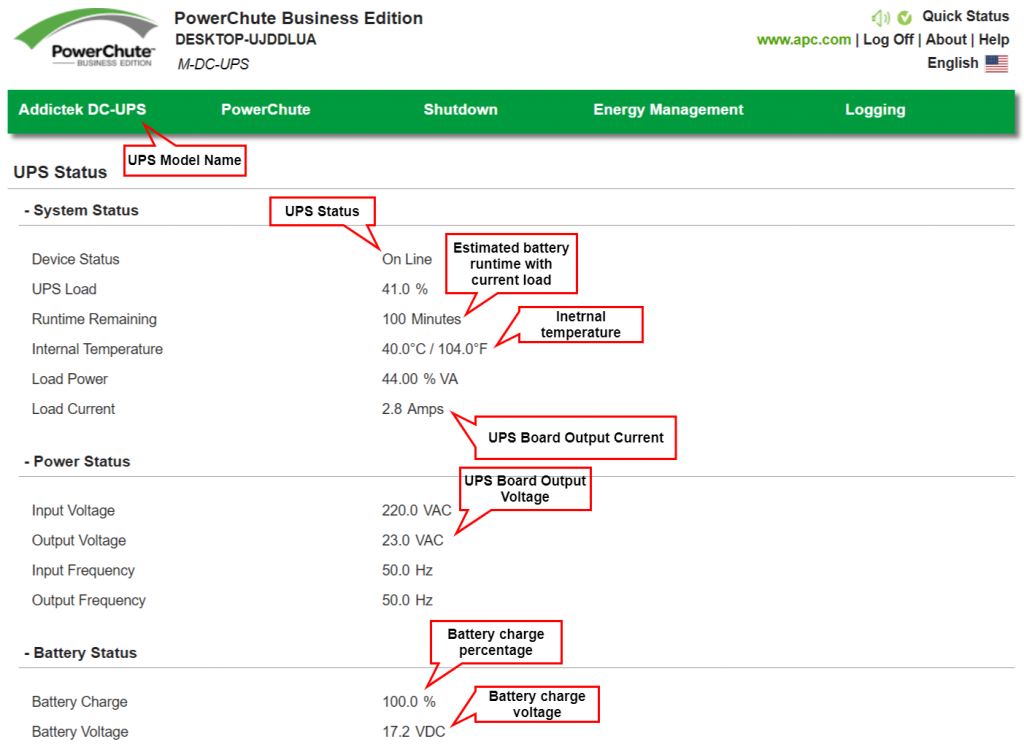
Task: Click the 100 Minutes runtime value
Action: click(422, 319)
